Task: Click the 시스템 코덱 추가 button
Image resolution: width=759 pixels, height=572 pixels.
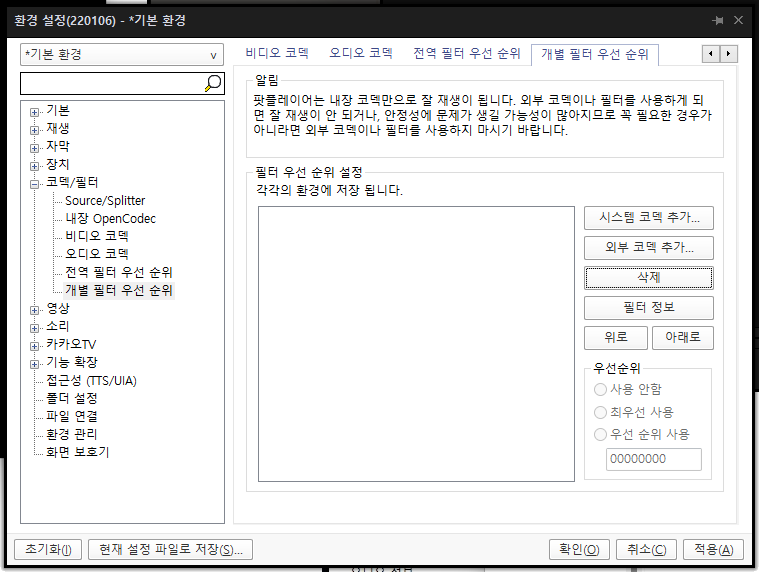Action: click(649, 218)
